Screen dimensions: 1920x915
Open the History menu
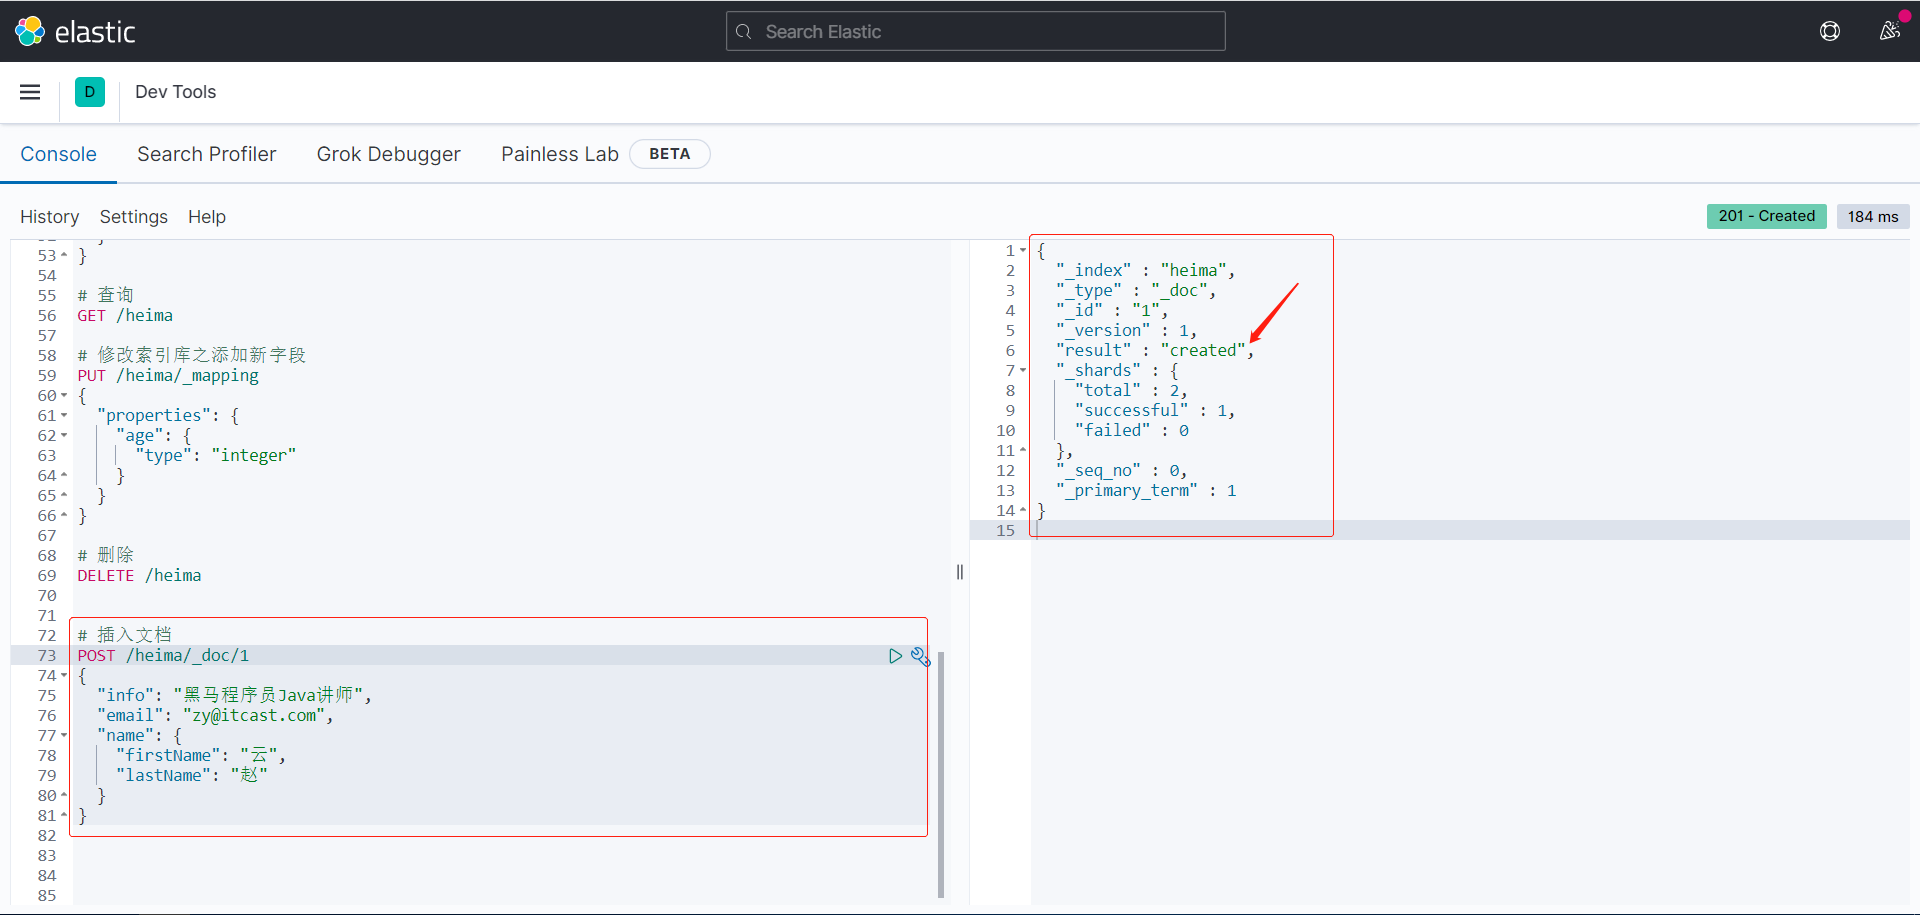50,217
